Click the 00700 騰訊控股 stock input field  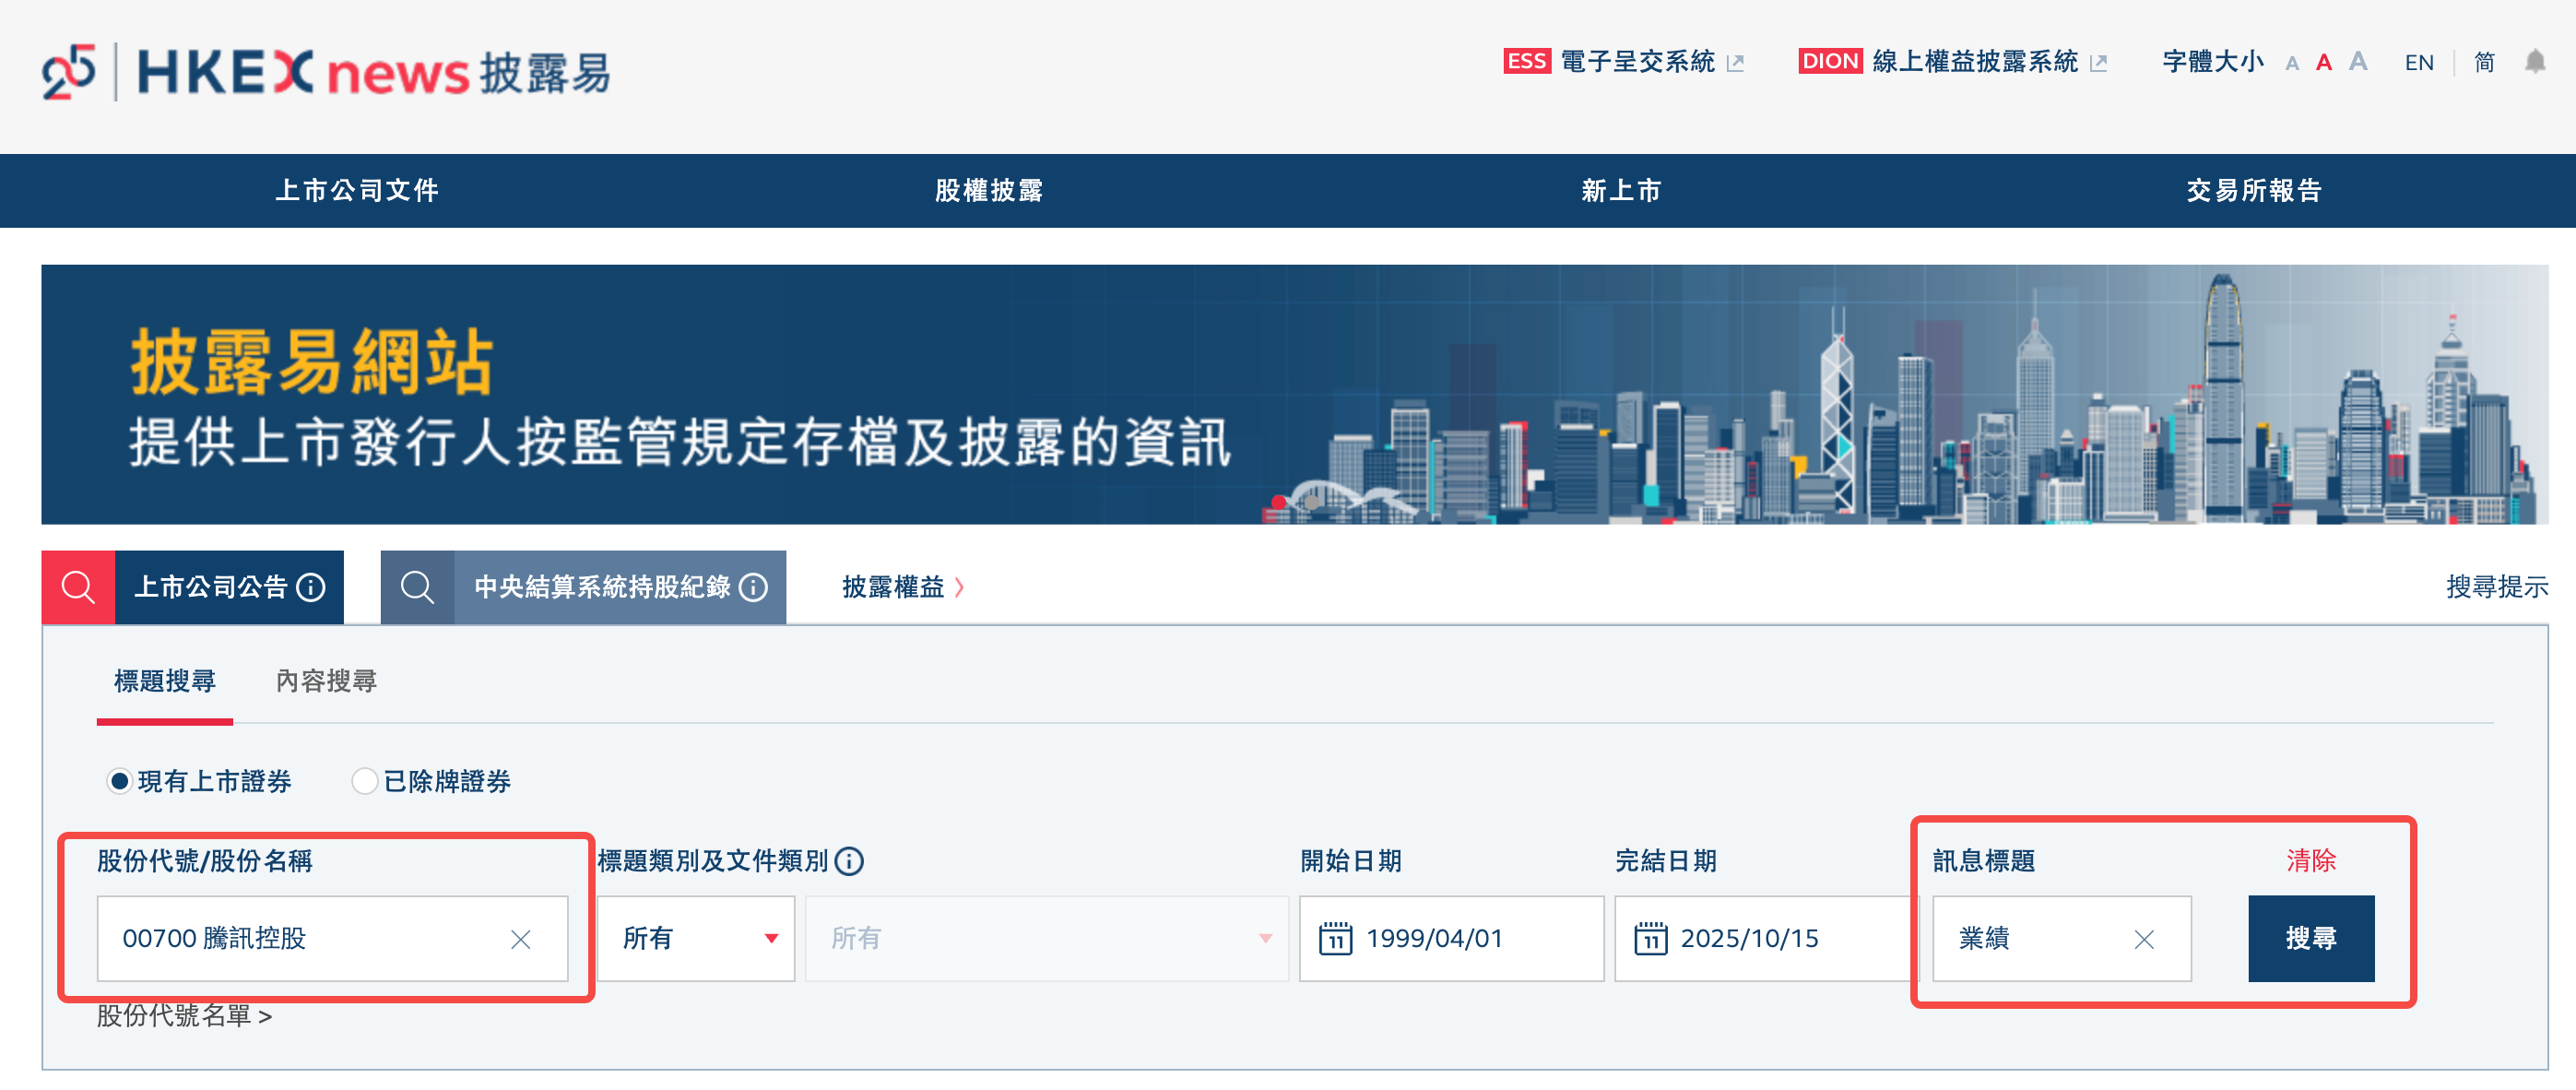(x=300, y=938)
